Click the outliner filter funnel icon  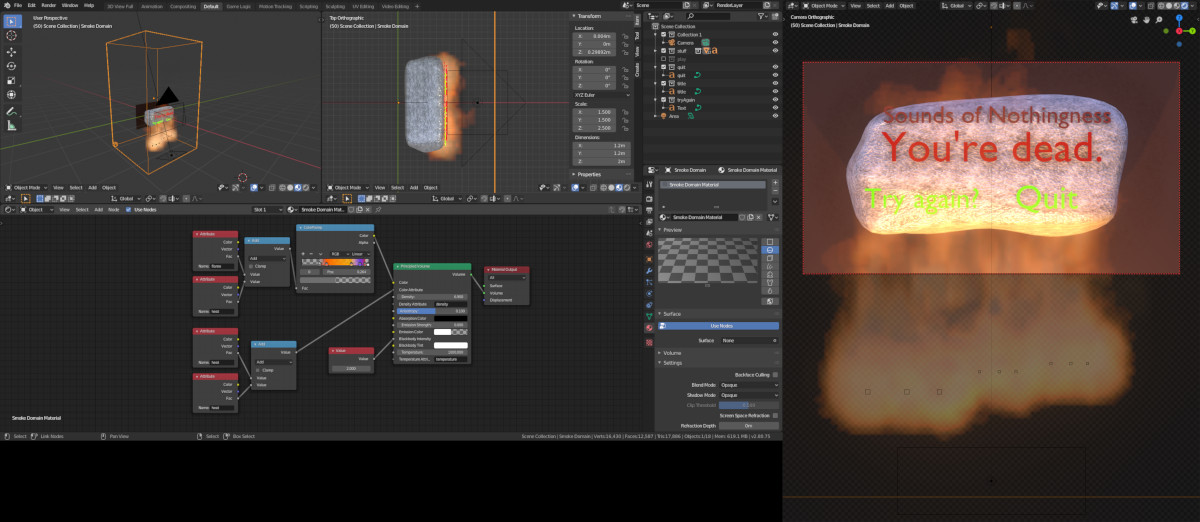pos(763,16)
